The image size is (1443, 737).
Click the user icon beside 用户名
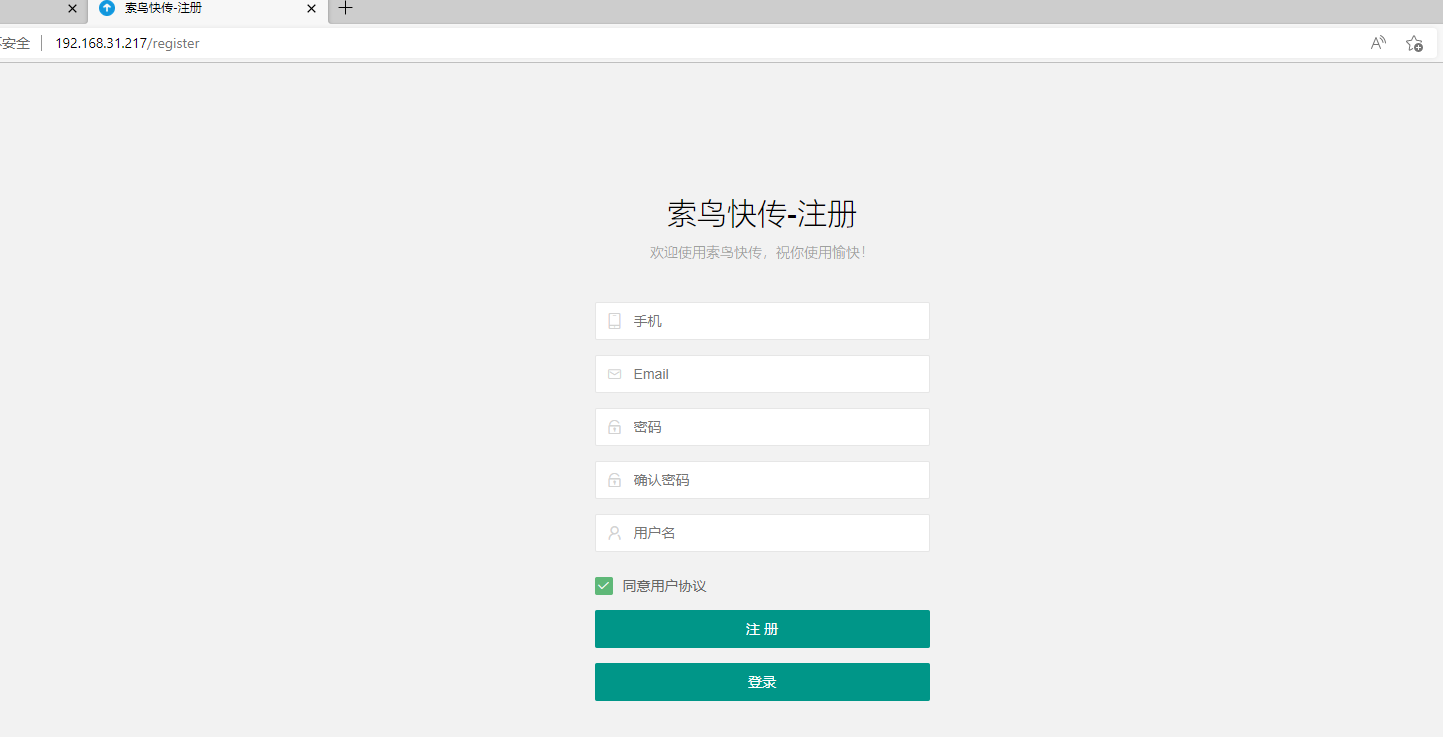point(614,533)
